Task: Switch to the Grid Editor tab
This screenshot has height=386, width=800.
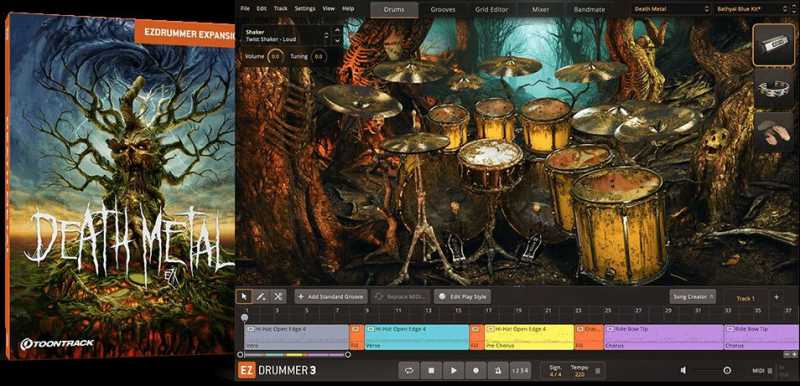Action: pos(492,9)
